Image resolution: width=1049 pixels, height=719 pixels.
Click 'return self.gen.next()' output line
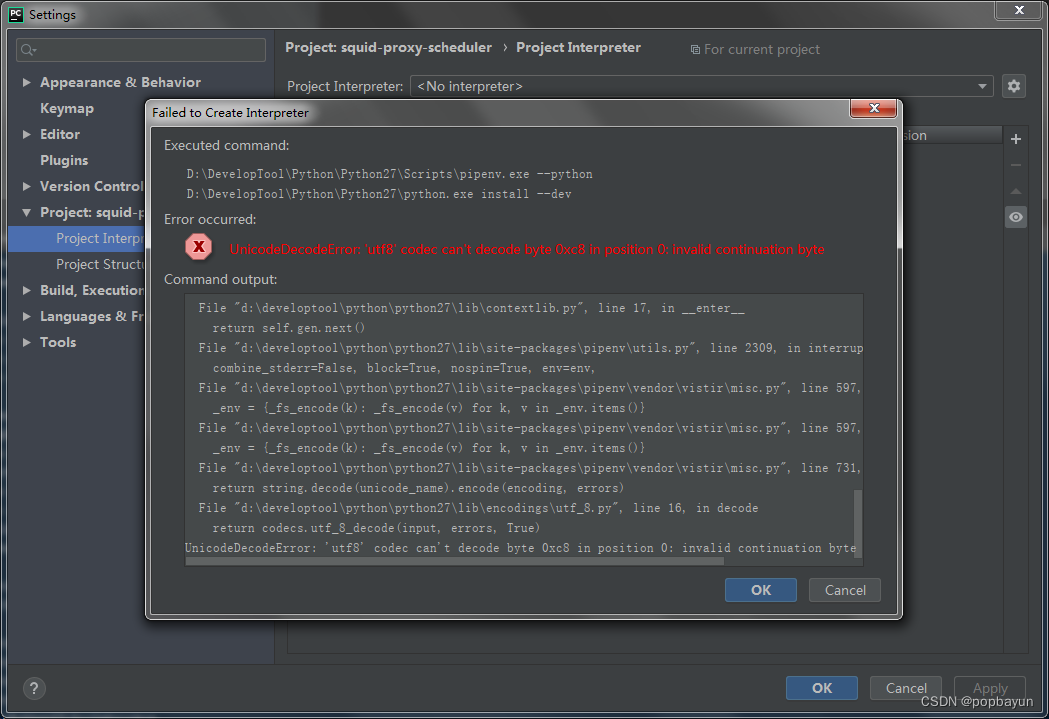tap(289, 328)
